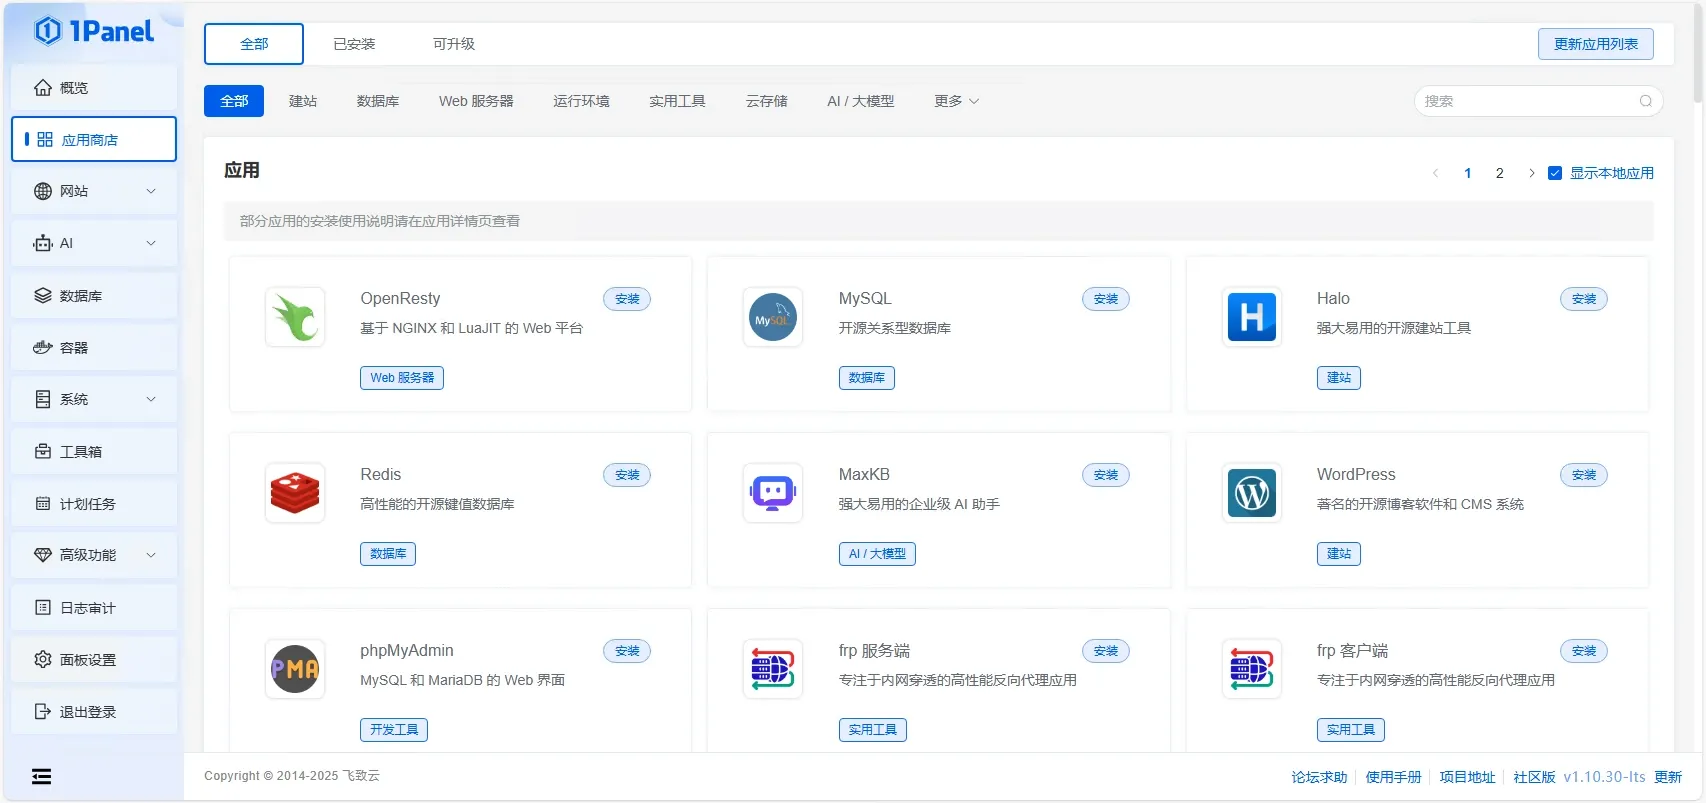Viewport: 1706px width, 803px height.
Task: Click the 高级功能 diamond icon
Action: (x=43, y=555)
